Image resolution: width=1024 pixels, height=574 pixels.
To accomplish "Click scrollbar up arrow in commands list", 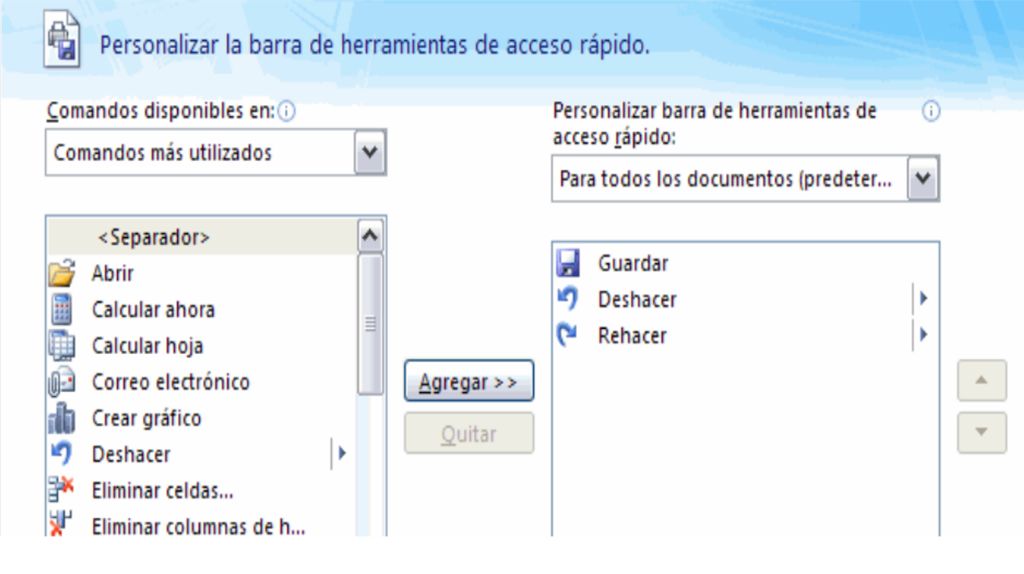I will pyautogui.click(x=370, y=237).
